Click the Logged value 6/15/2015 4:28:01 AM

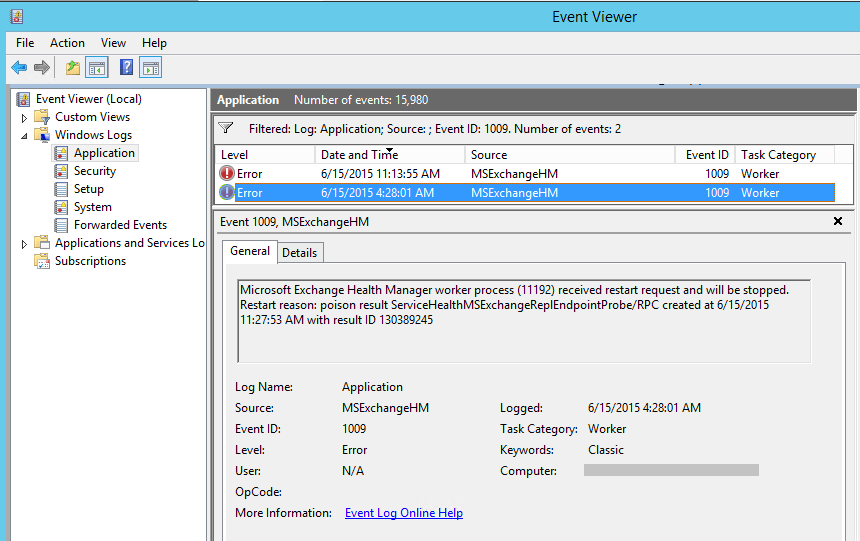pos(644,408)
